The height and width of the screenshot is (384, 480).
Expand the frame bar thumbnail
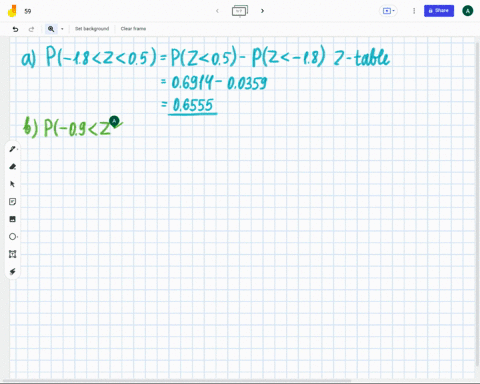click(240, 11)
